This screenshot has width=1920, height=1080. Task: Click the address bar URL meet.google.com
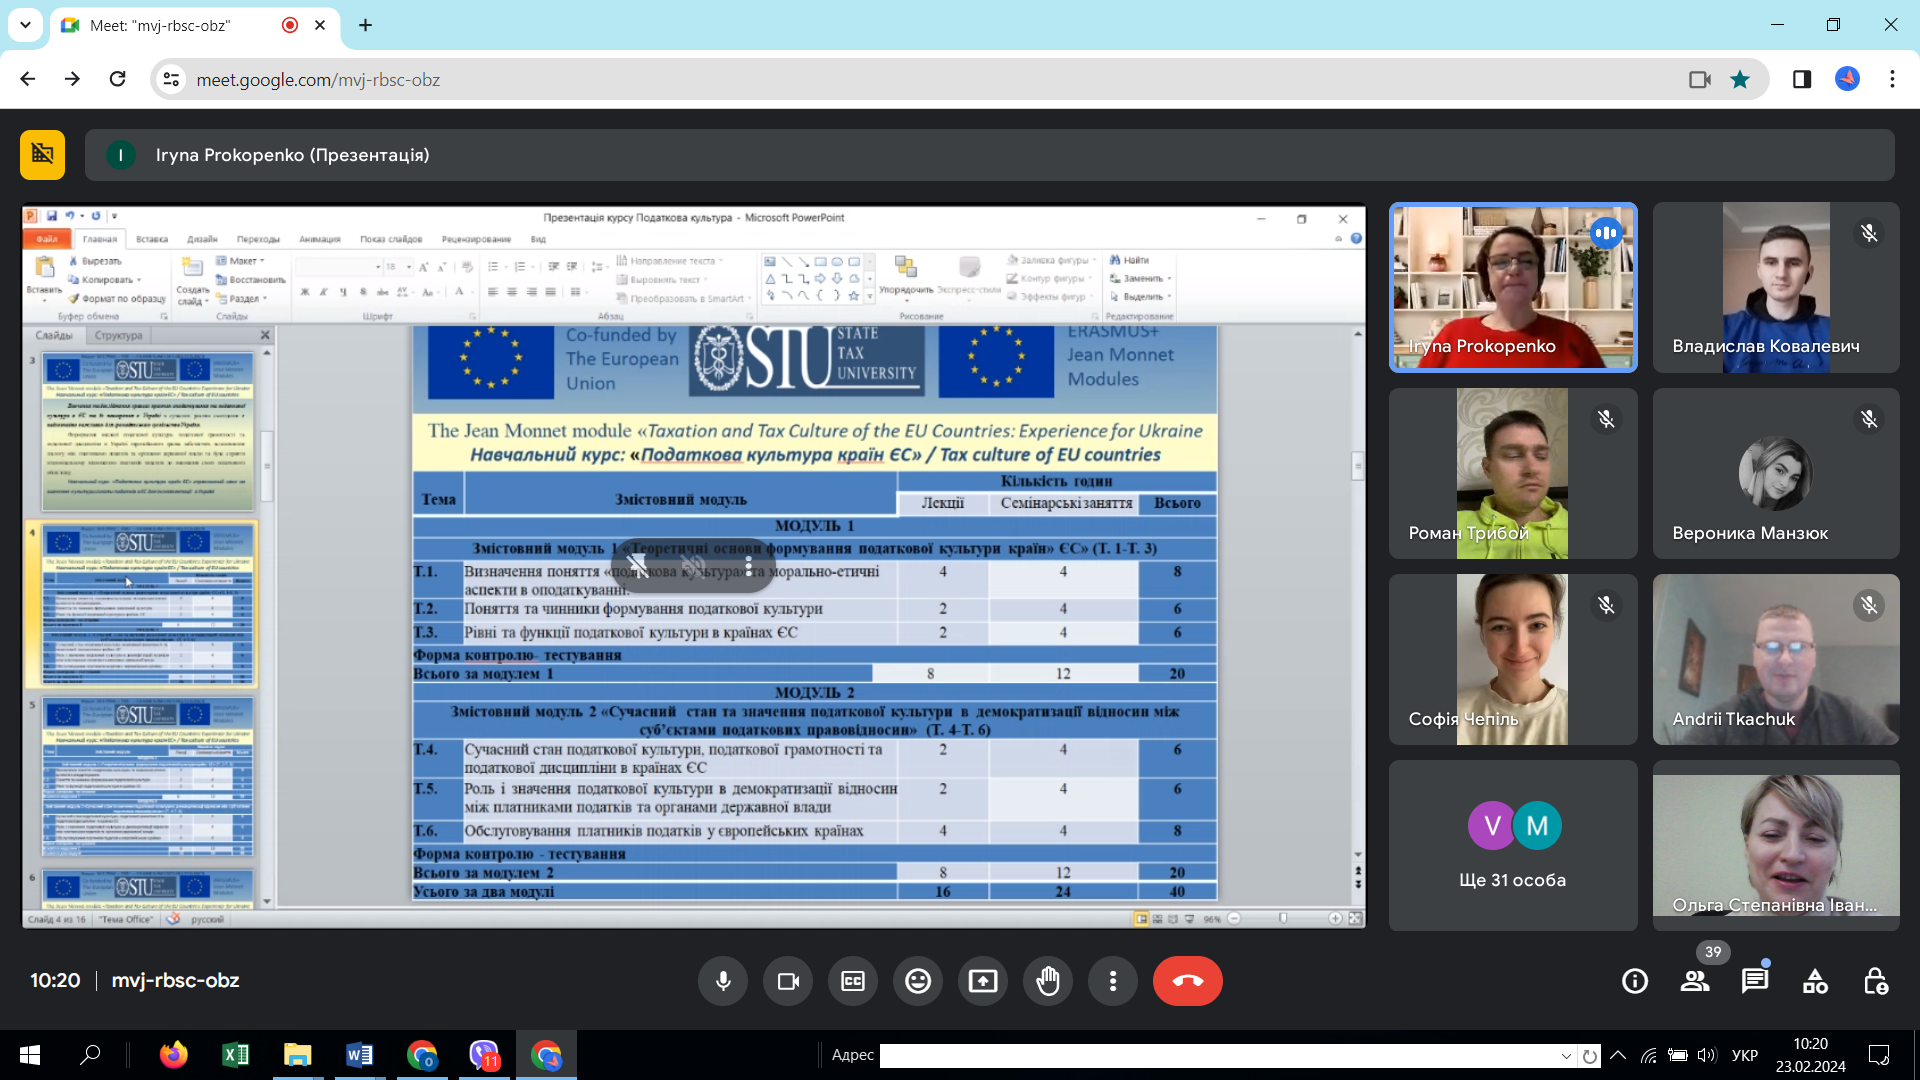point(318,80)
